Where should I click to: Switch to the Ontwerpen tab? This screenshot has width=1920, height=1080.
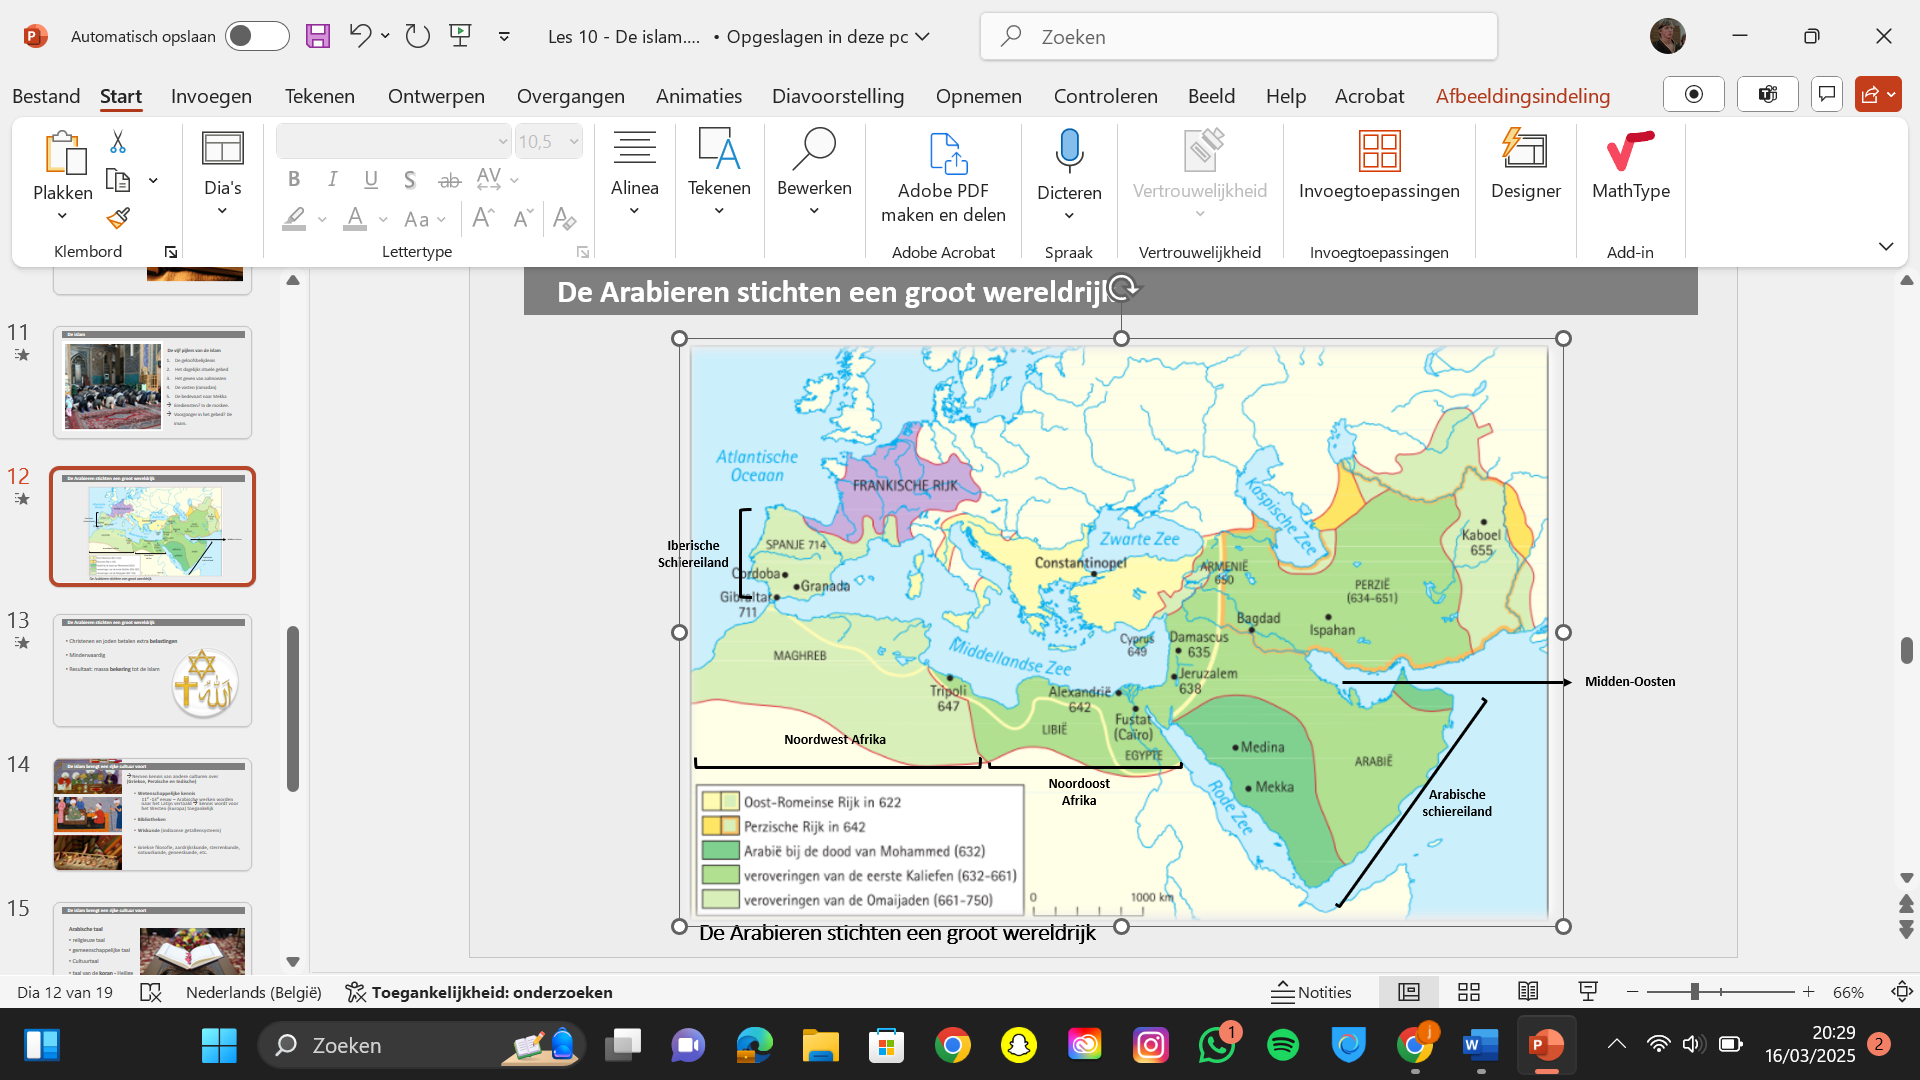436,96
